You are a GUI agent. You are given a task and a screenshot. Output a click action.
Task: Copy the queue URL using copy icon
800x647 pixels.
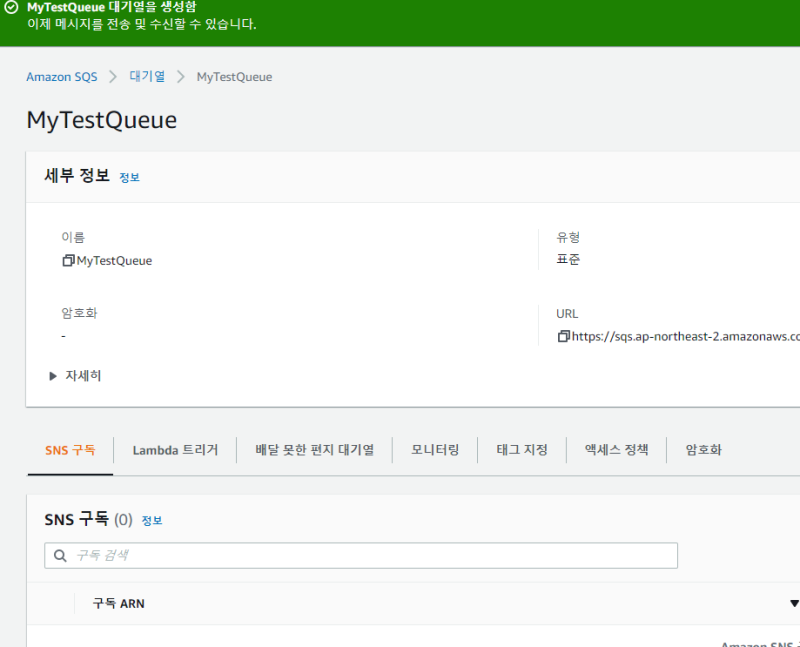[564, 336]
